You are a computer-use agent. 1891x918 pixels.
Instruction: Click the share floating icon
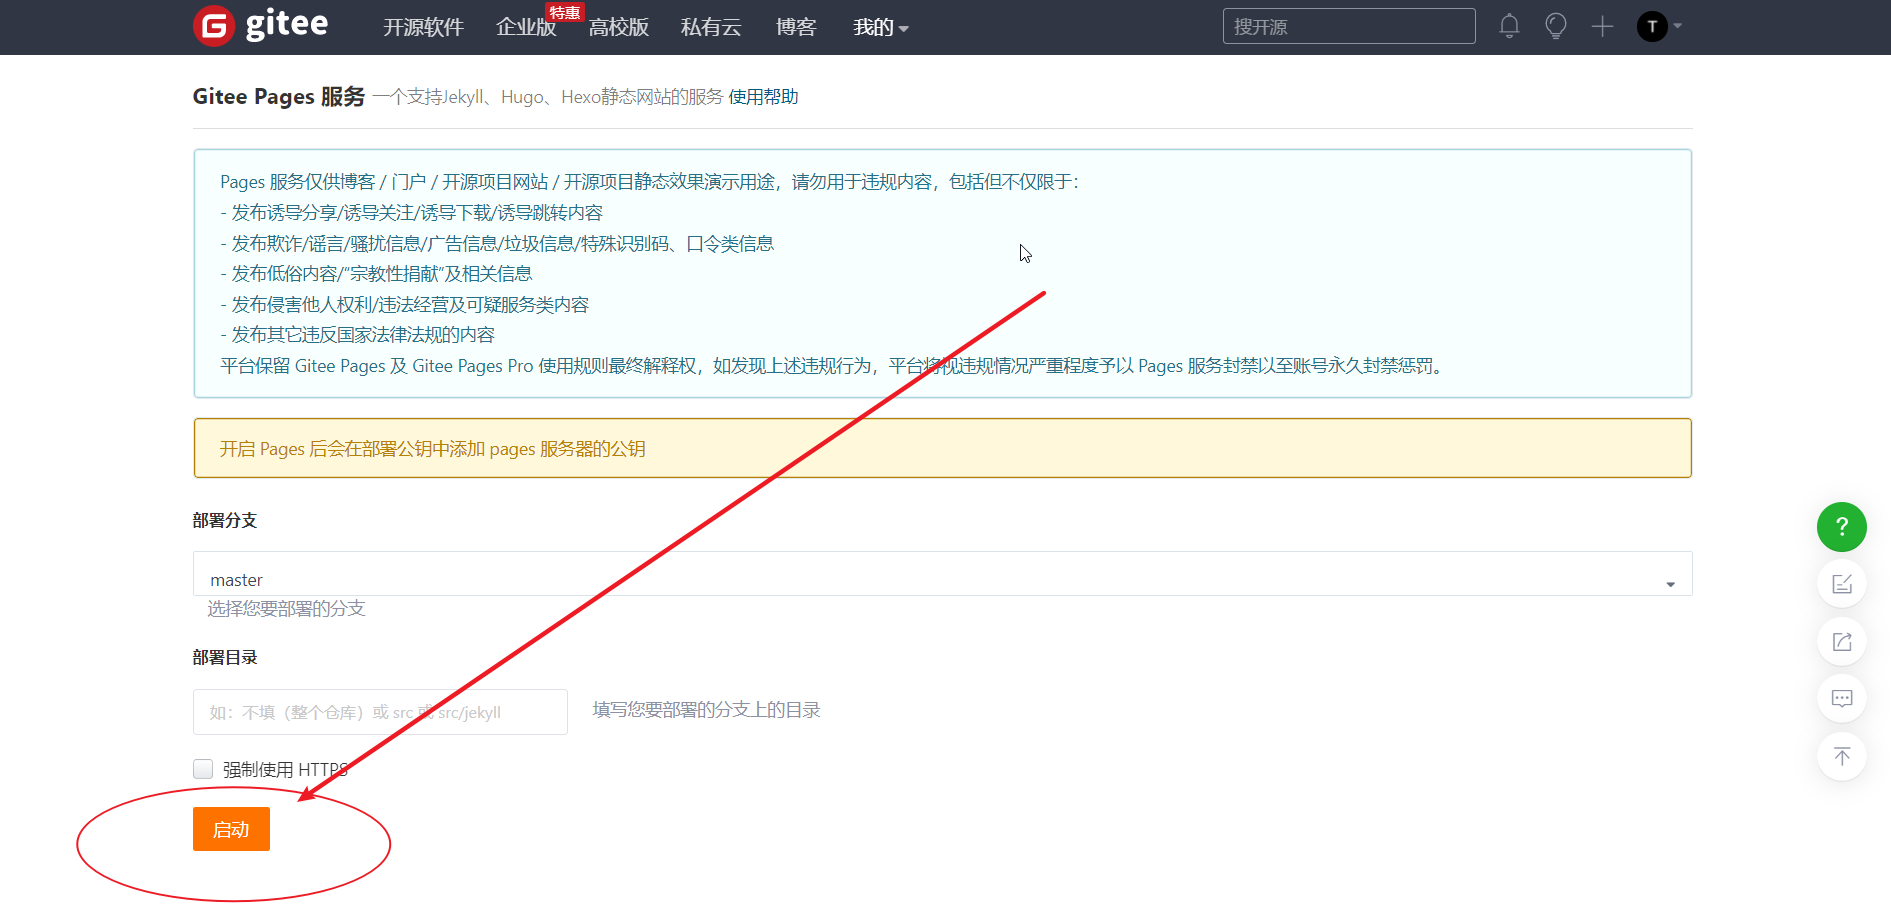pyautogui.click(x=1841, y=641)
